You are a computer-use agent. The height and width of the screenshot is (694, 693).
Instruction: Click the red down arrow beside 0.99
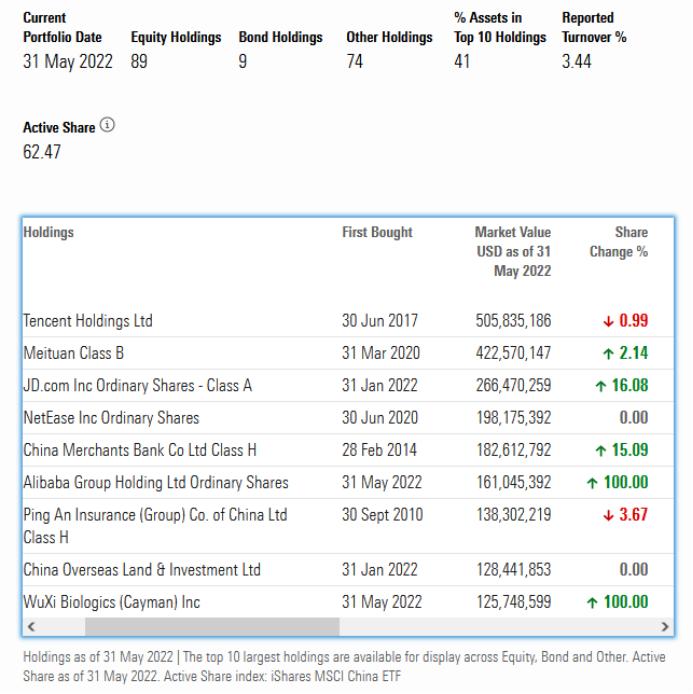click(608, 321)
